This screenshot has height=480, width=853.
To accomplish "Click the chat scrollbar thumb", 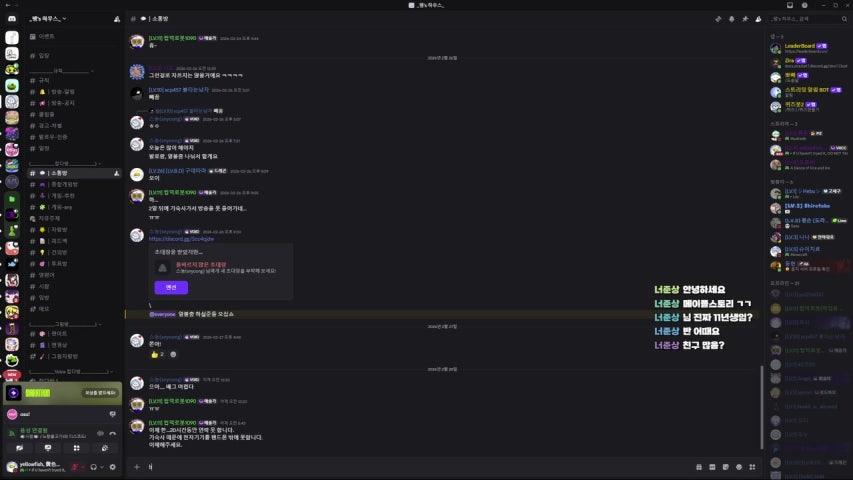I will tap(762, 407).
